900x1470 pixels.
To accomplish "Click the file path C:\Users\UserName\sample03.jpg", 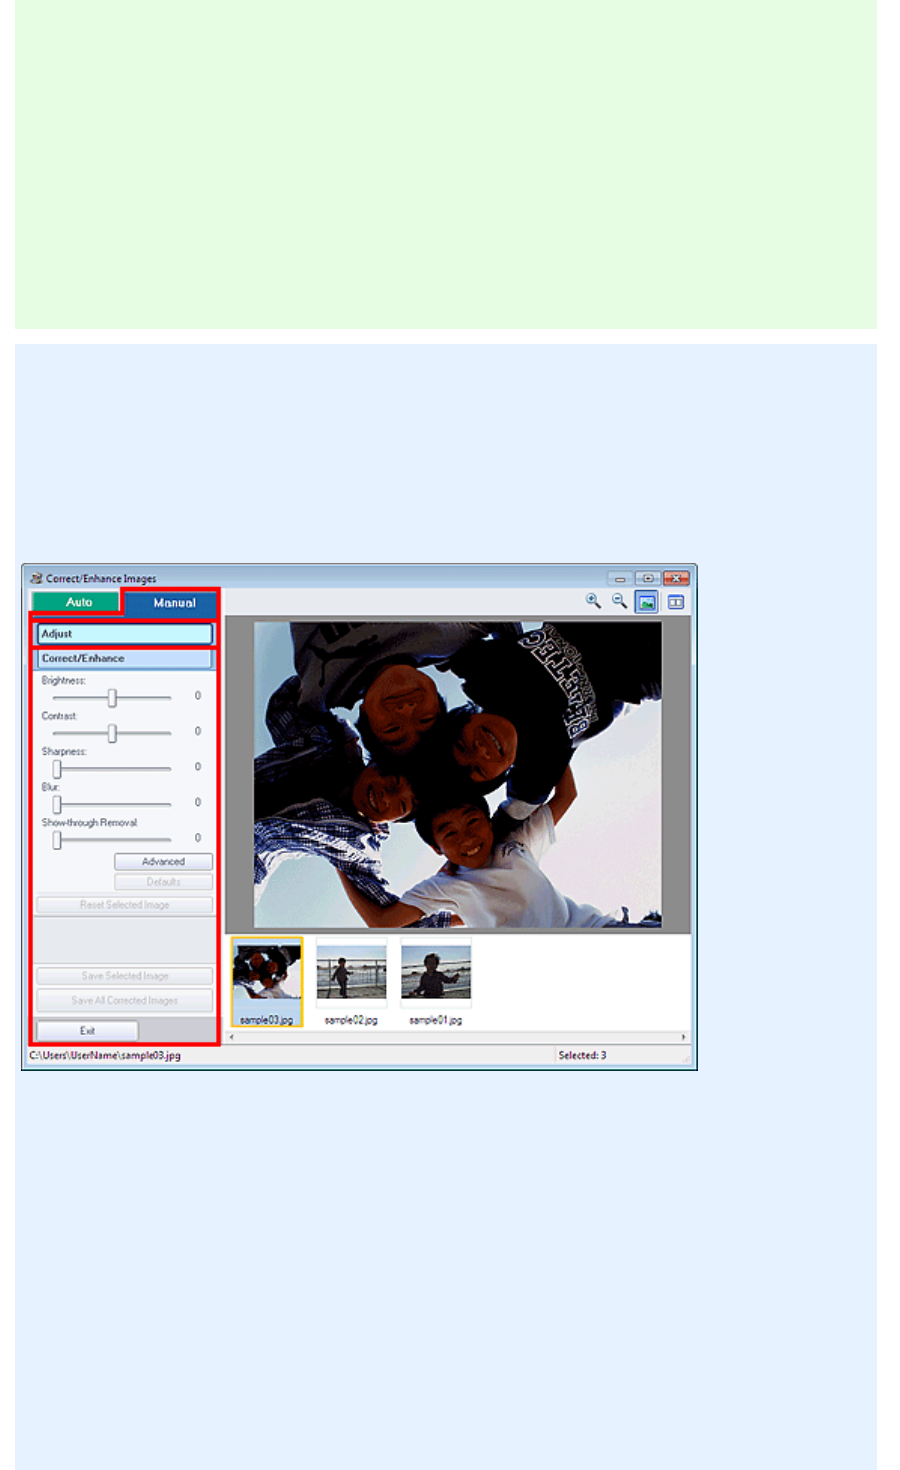I will (105, 1056).
